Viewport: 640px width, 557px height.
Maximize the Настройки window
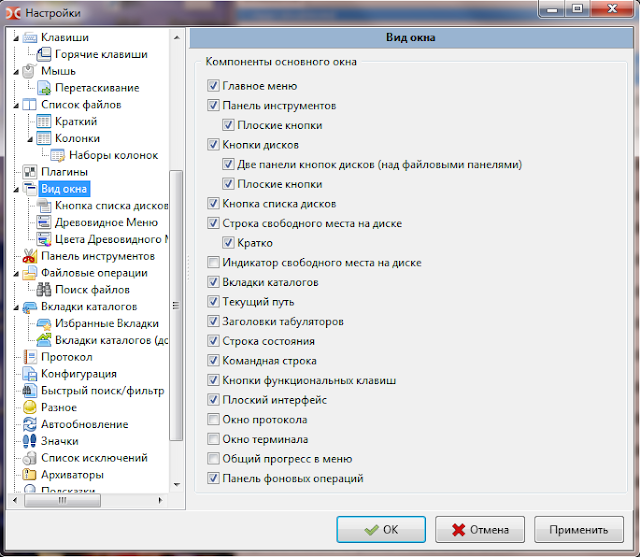click(x=577, y=9)
